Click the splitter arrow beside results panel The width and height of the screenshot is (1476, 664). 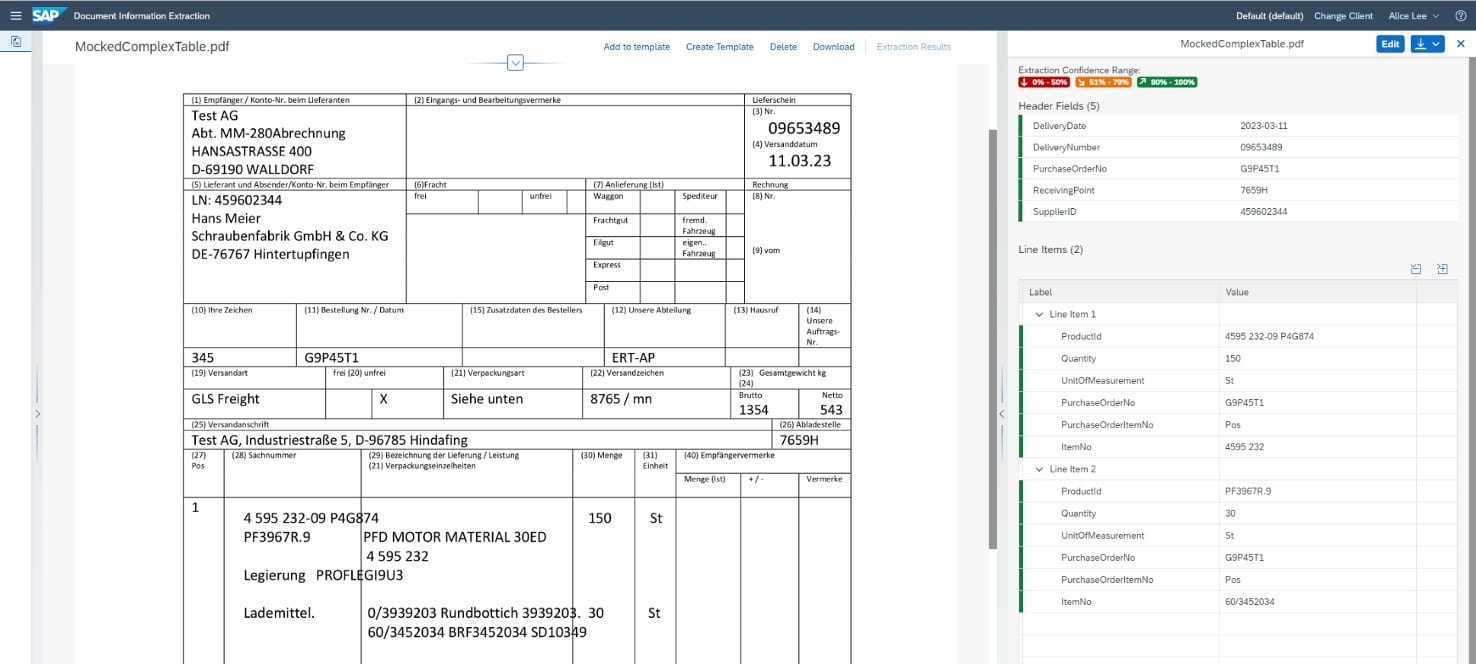click(1001, 413)
